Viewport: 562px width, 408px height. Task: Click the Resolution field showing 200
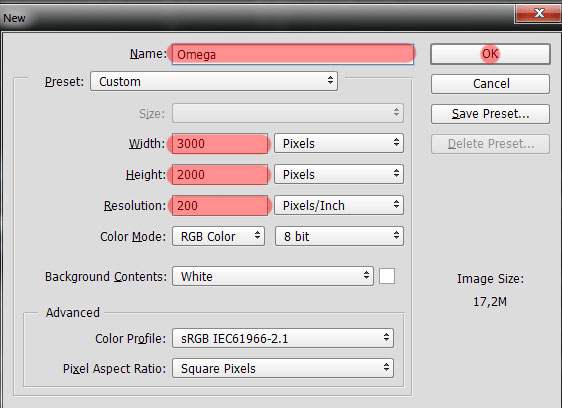pyautogui.click(x=220, y=205)
